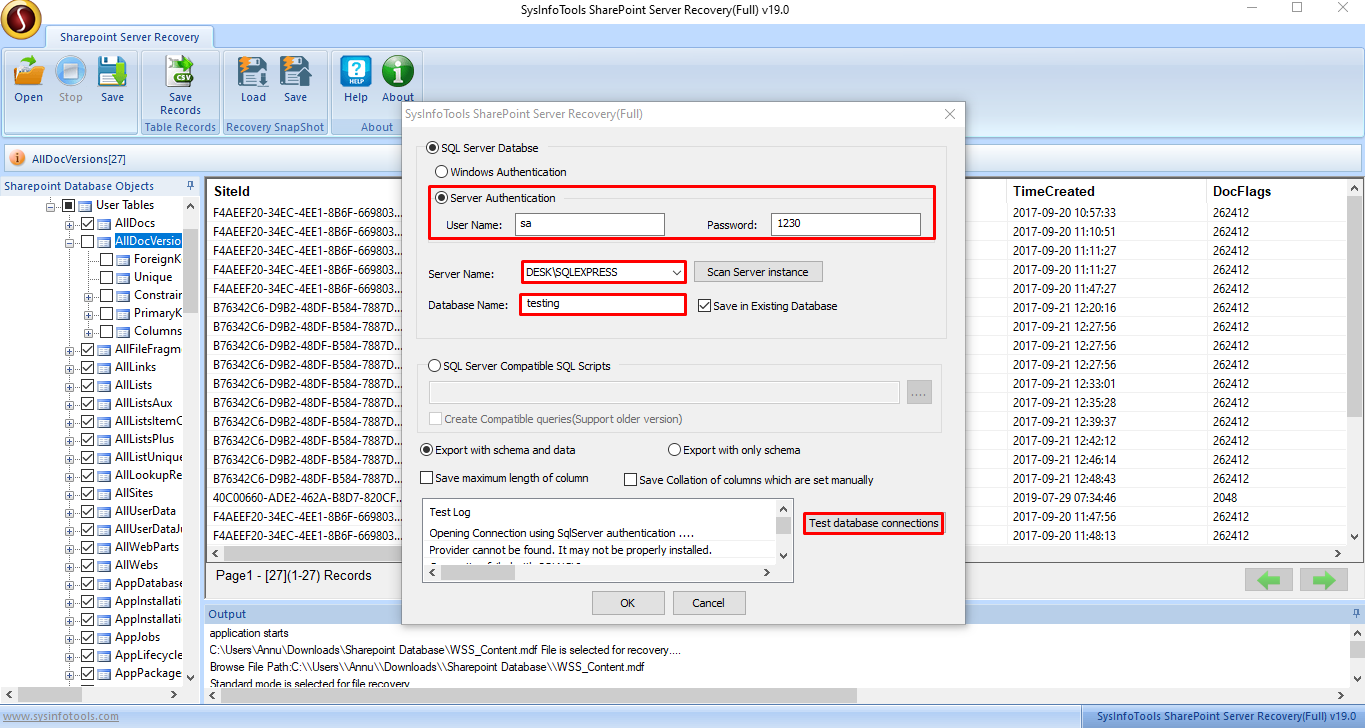Collapse the AllDocVersions tree node

[x=71, y=241]
